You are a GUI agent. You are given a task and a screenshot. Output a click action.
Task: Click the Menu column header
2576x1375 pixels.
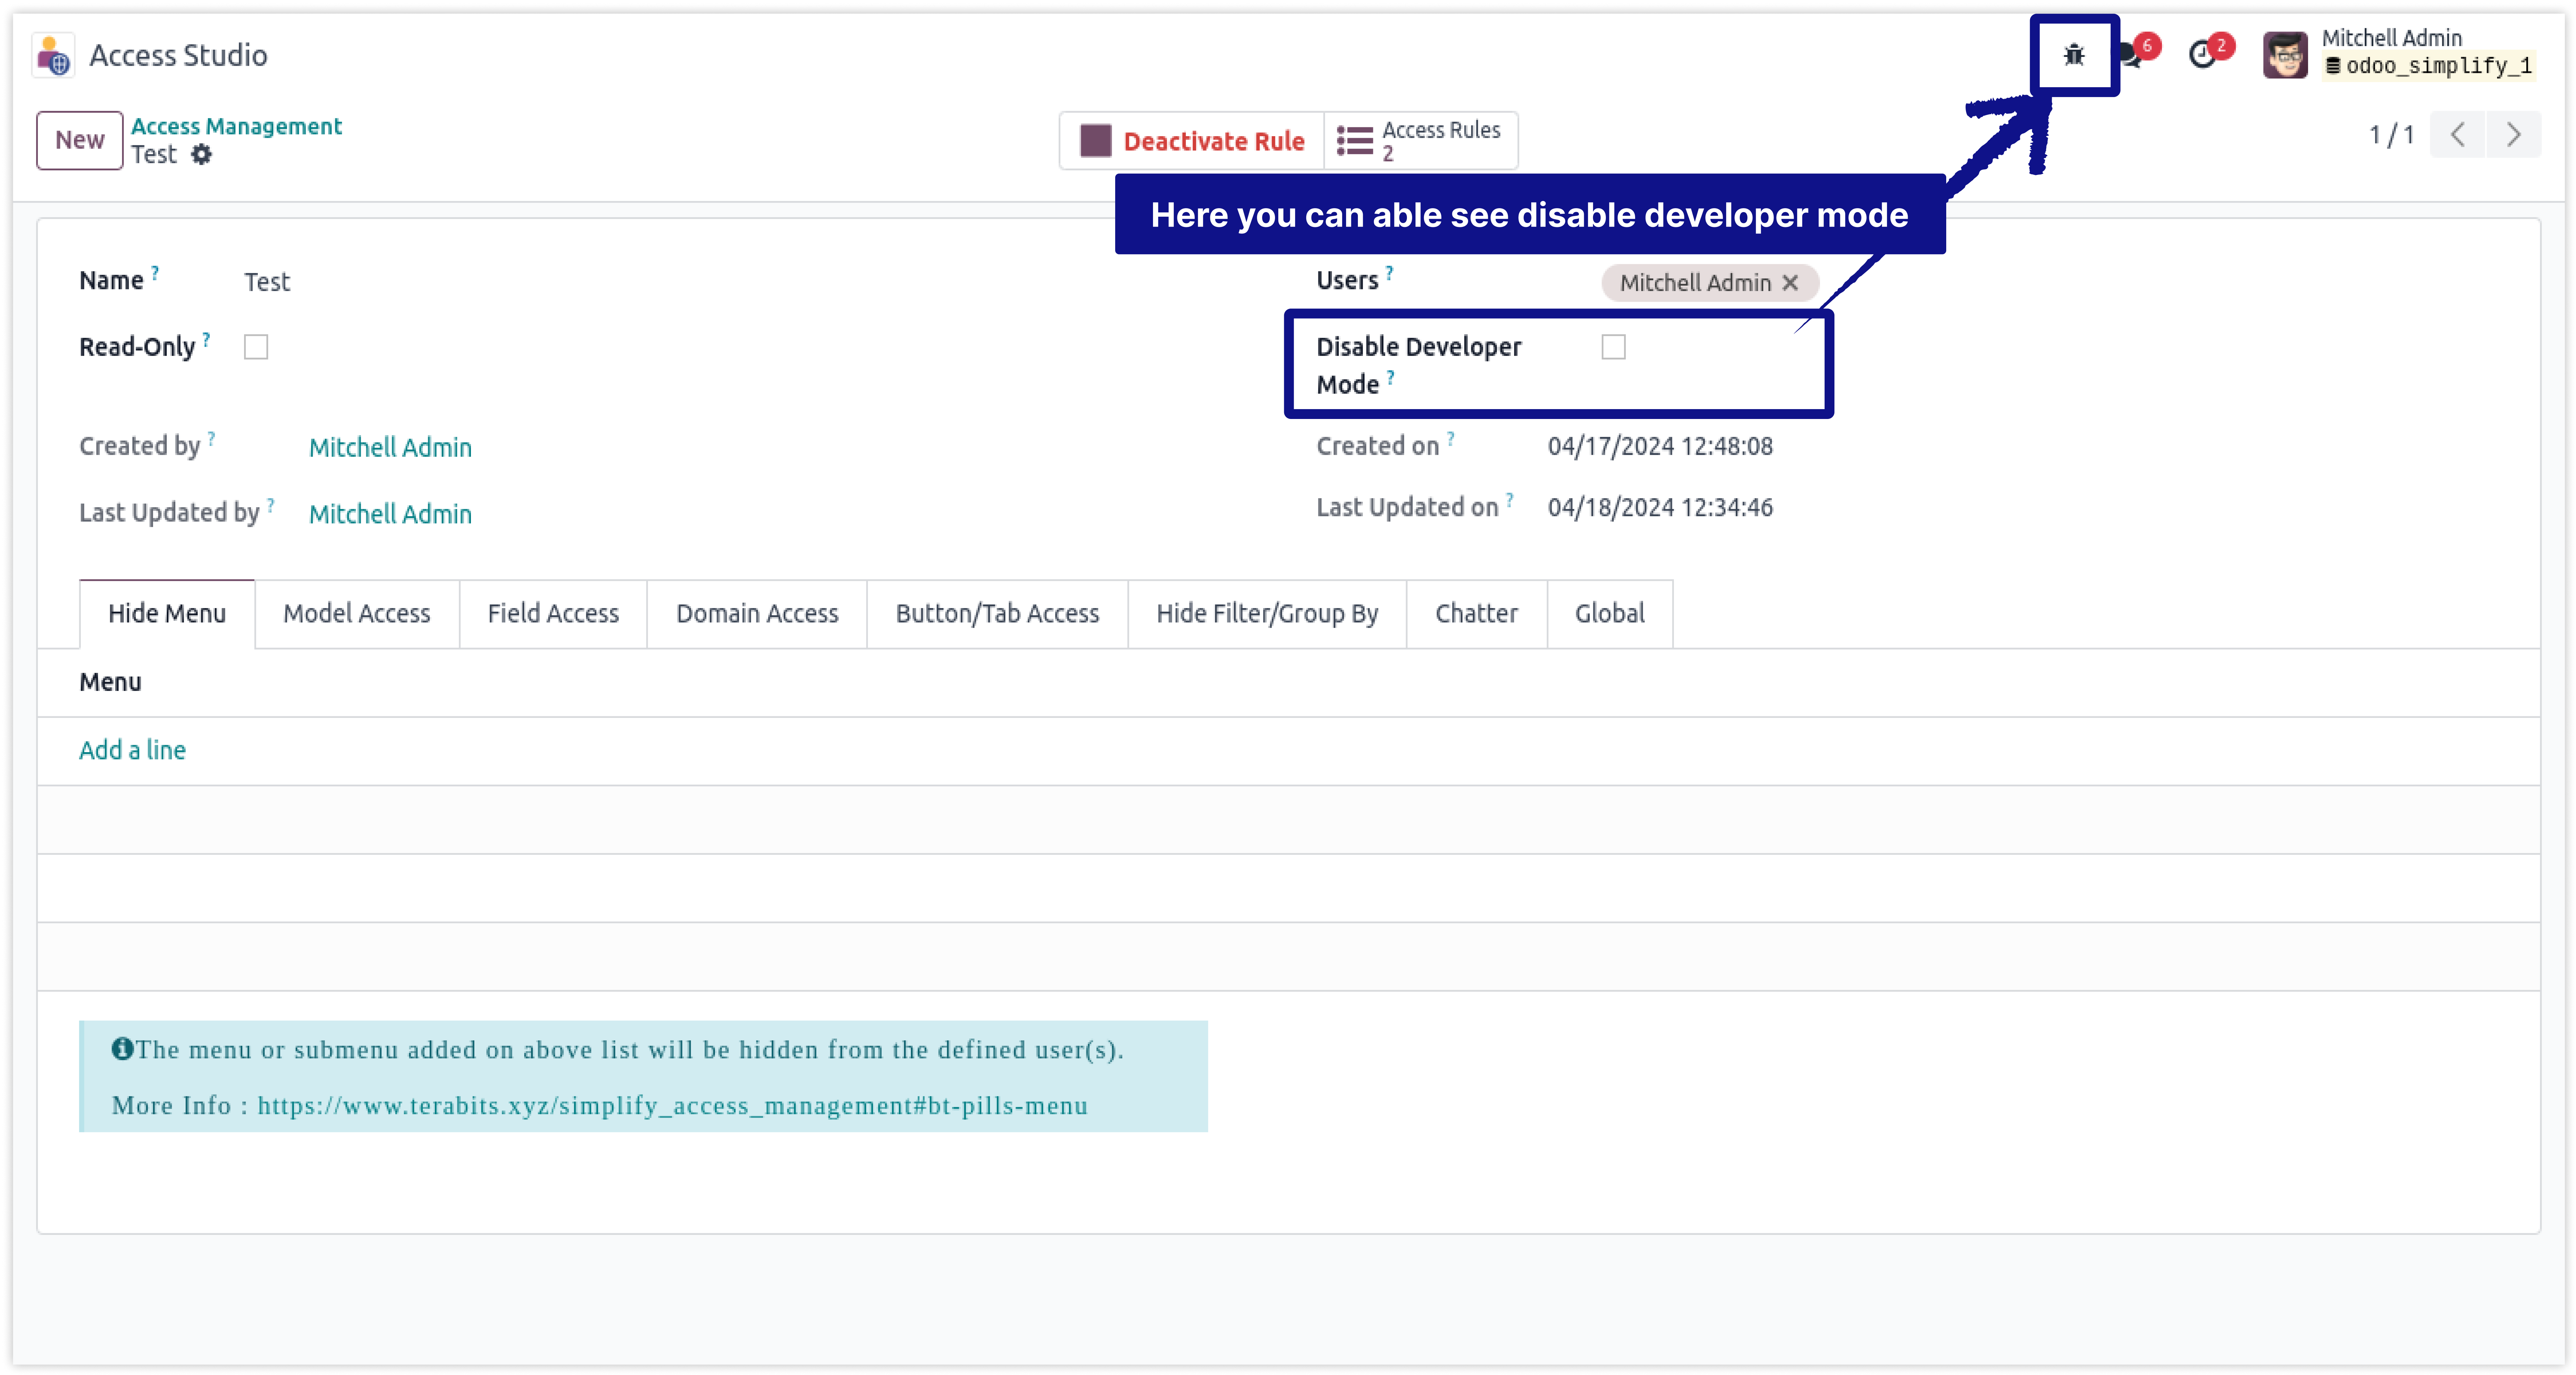click(110, 682)
